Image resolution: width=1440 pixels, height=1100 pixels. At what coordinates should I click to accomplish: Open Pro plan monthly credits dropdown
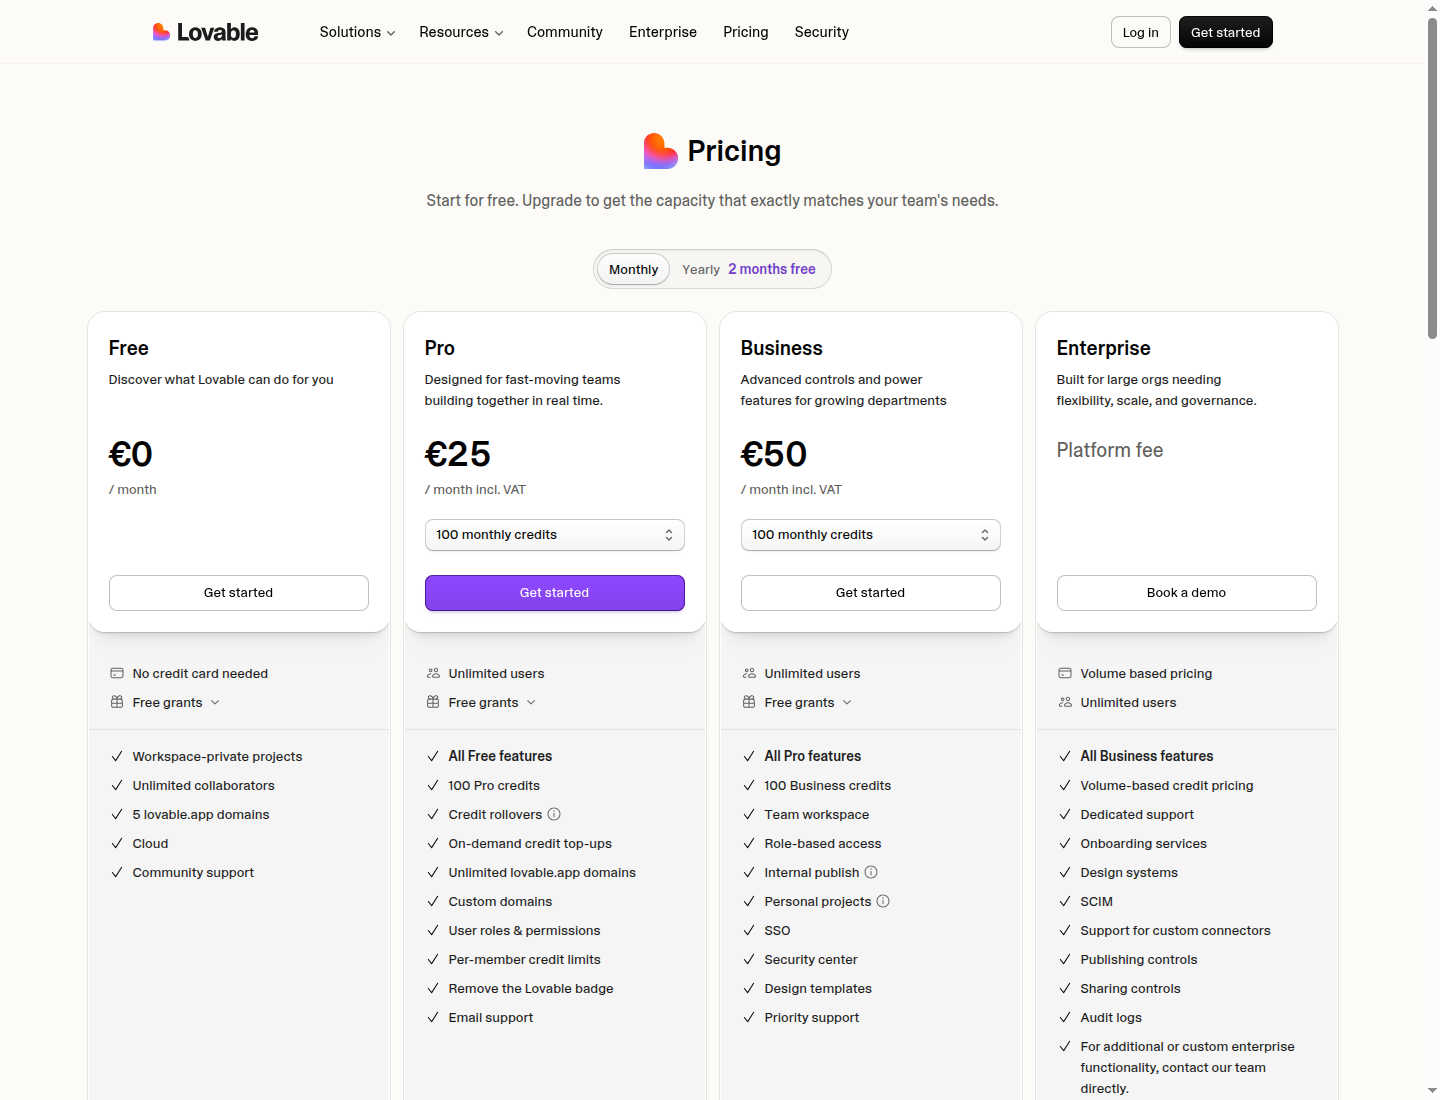tap(555, 535)
